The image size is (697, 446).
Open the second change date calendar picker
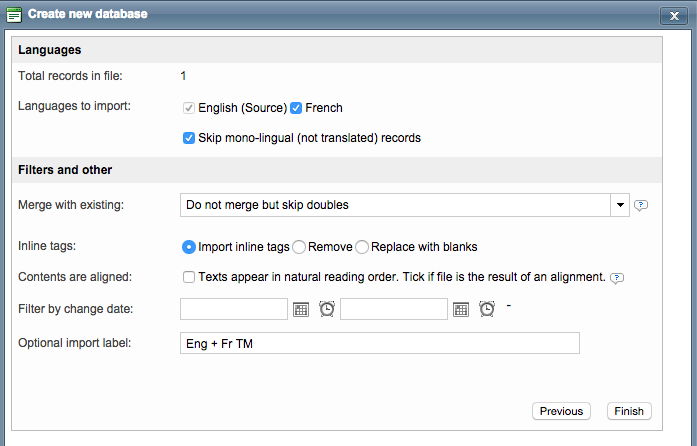[461, 309]
